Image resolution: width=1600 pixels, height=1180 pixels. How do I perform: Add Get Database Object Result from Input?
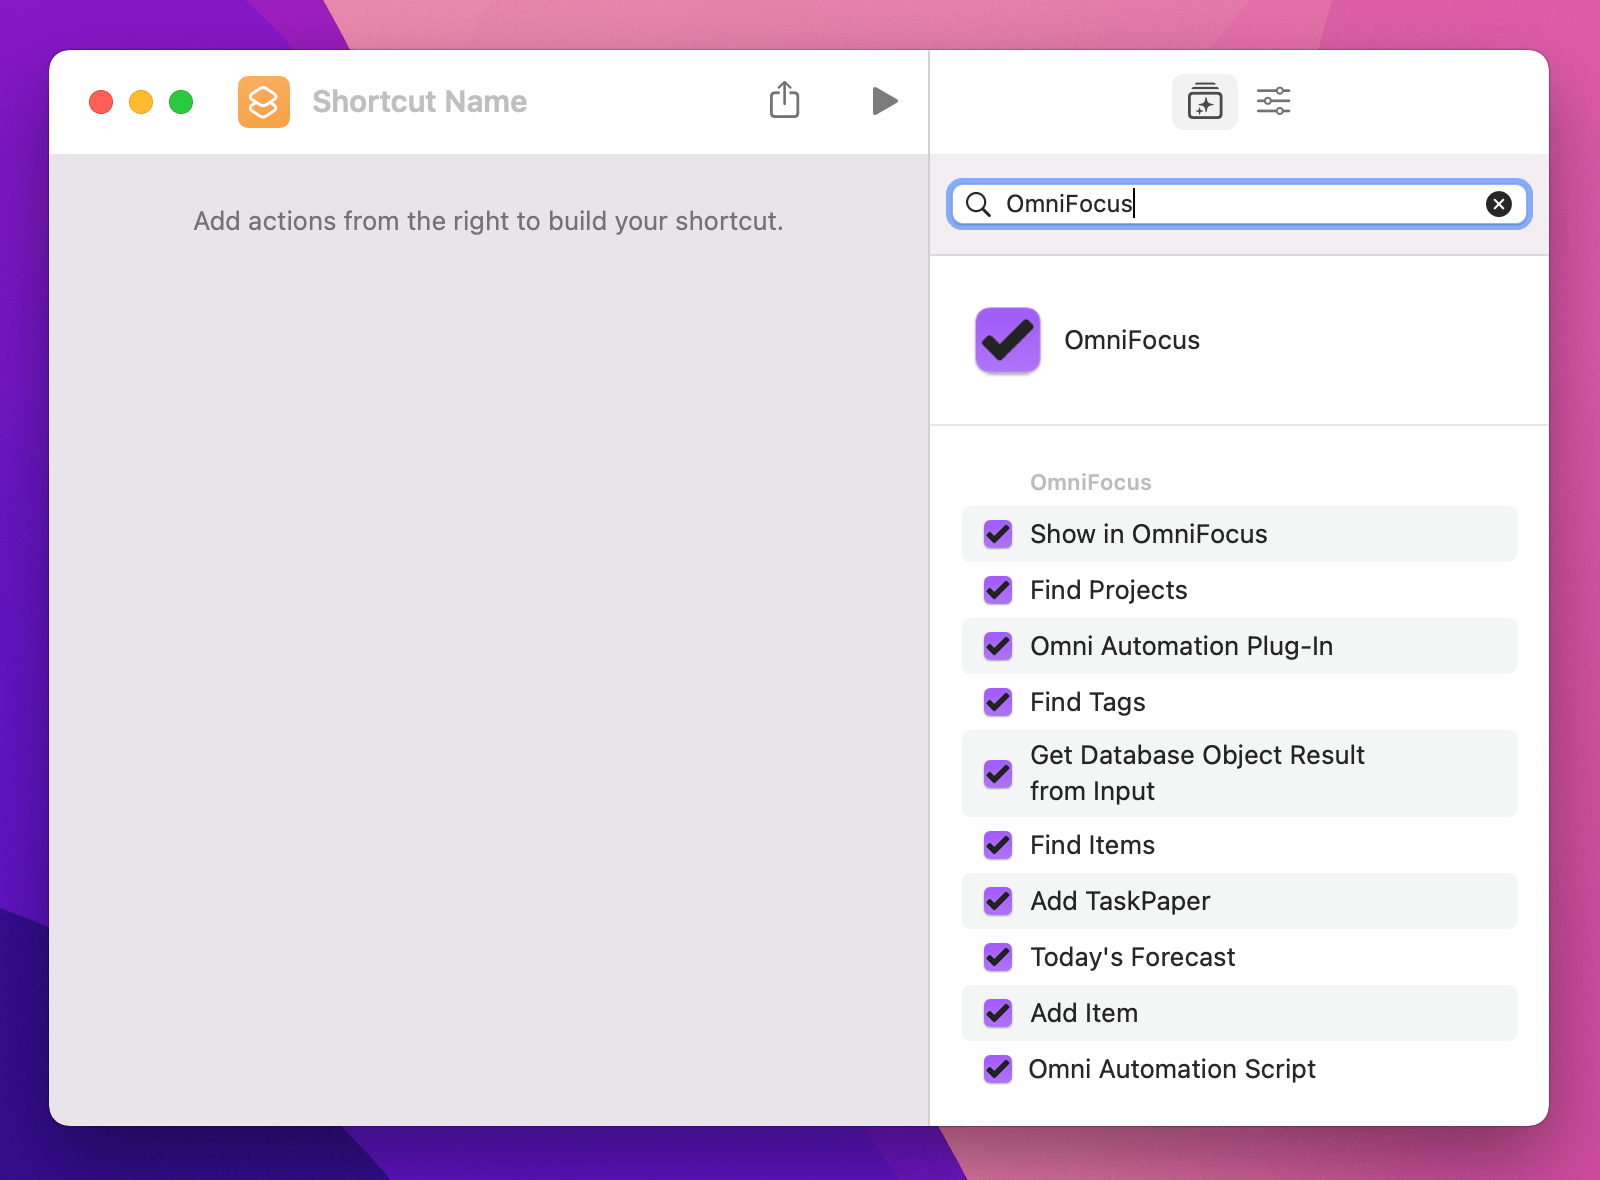click(1239, 773)
